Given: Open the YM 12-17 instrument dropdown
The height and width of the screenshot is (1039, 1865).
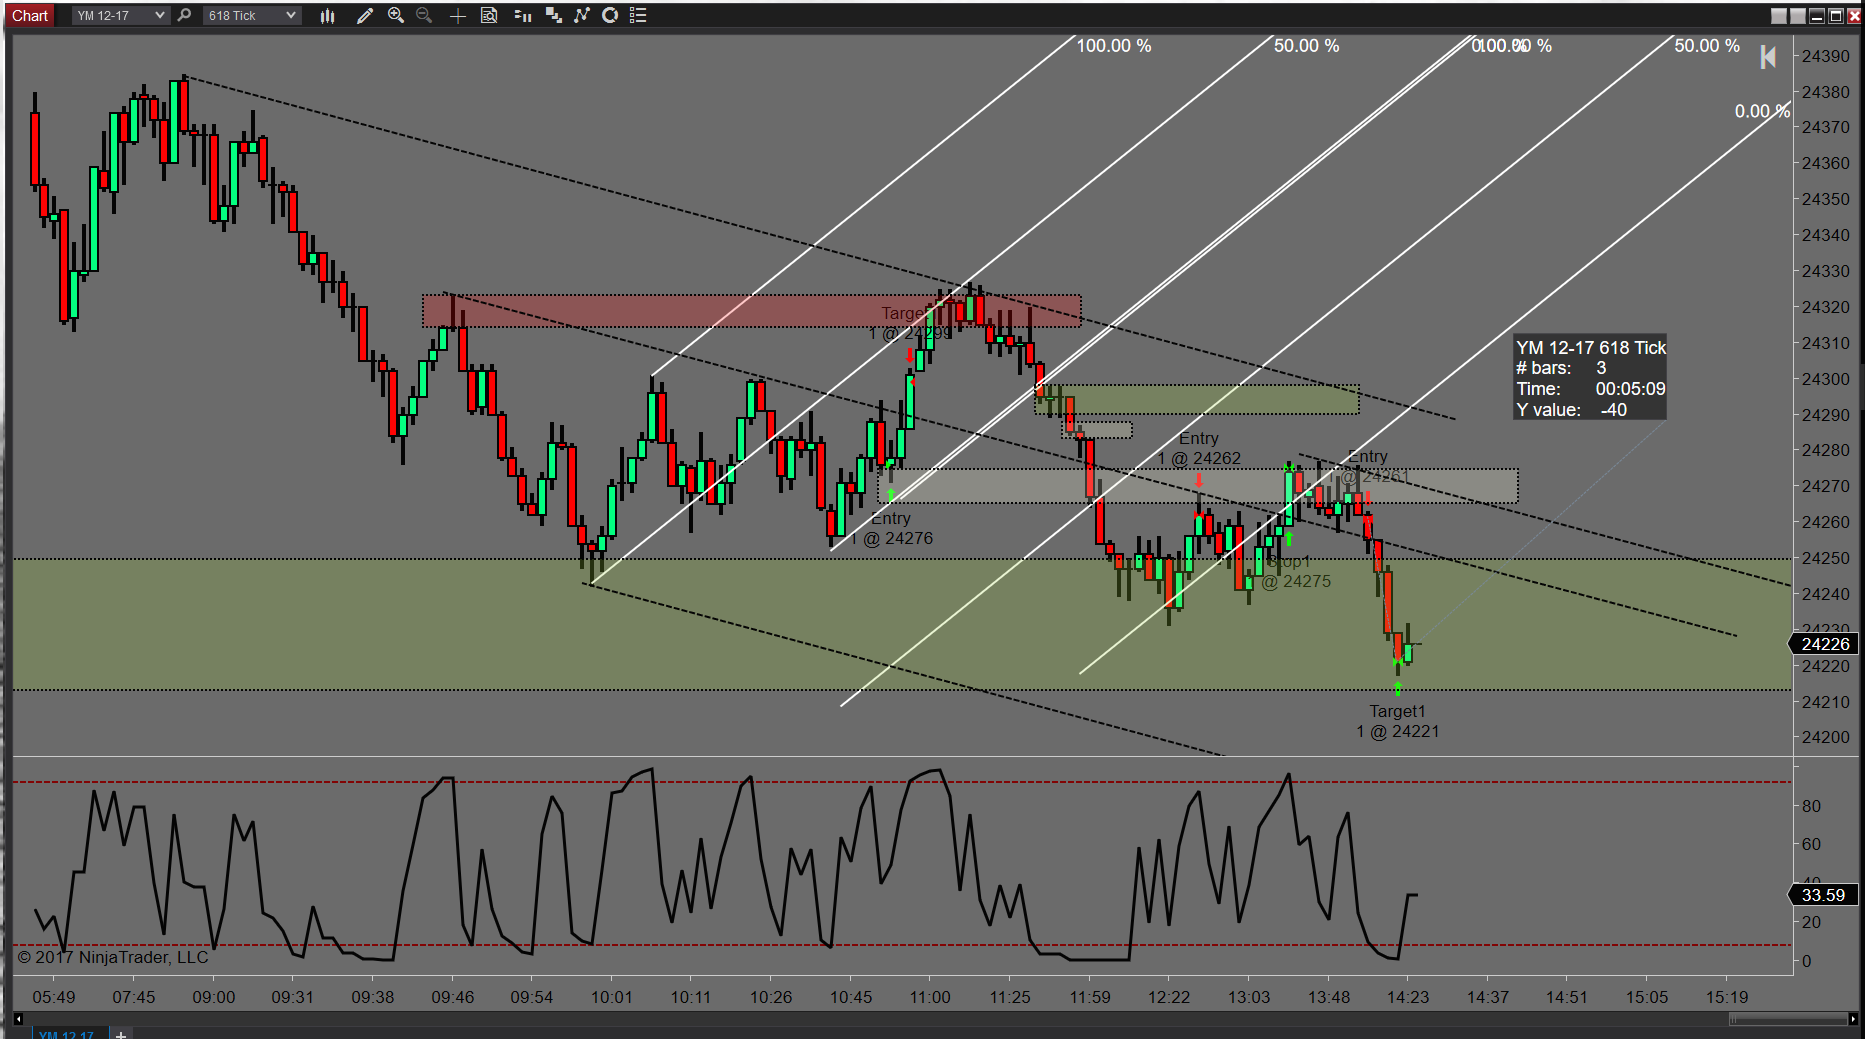Looking at the screenshot, I should [120, 15].
